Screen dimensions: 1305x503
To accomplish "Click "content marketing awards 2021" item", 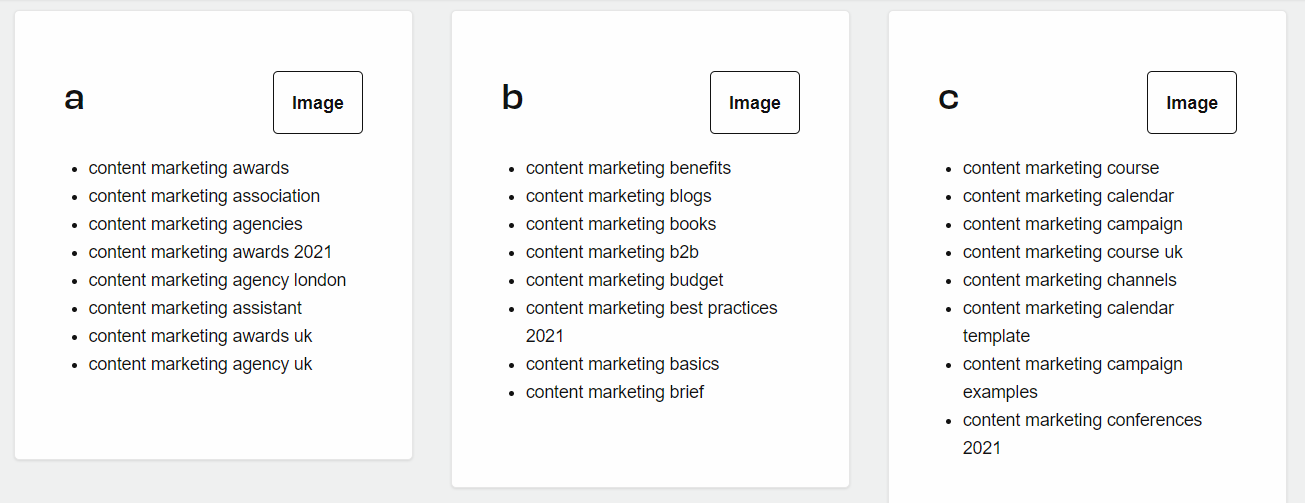I will (x=210, y=252).
